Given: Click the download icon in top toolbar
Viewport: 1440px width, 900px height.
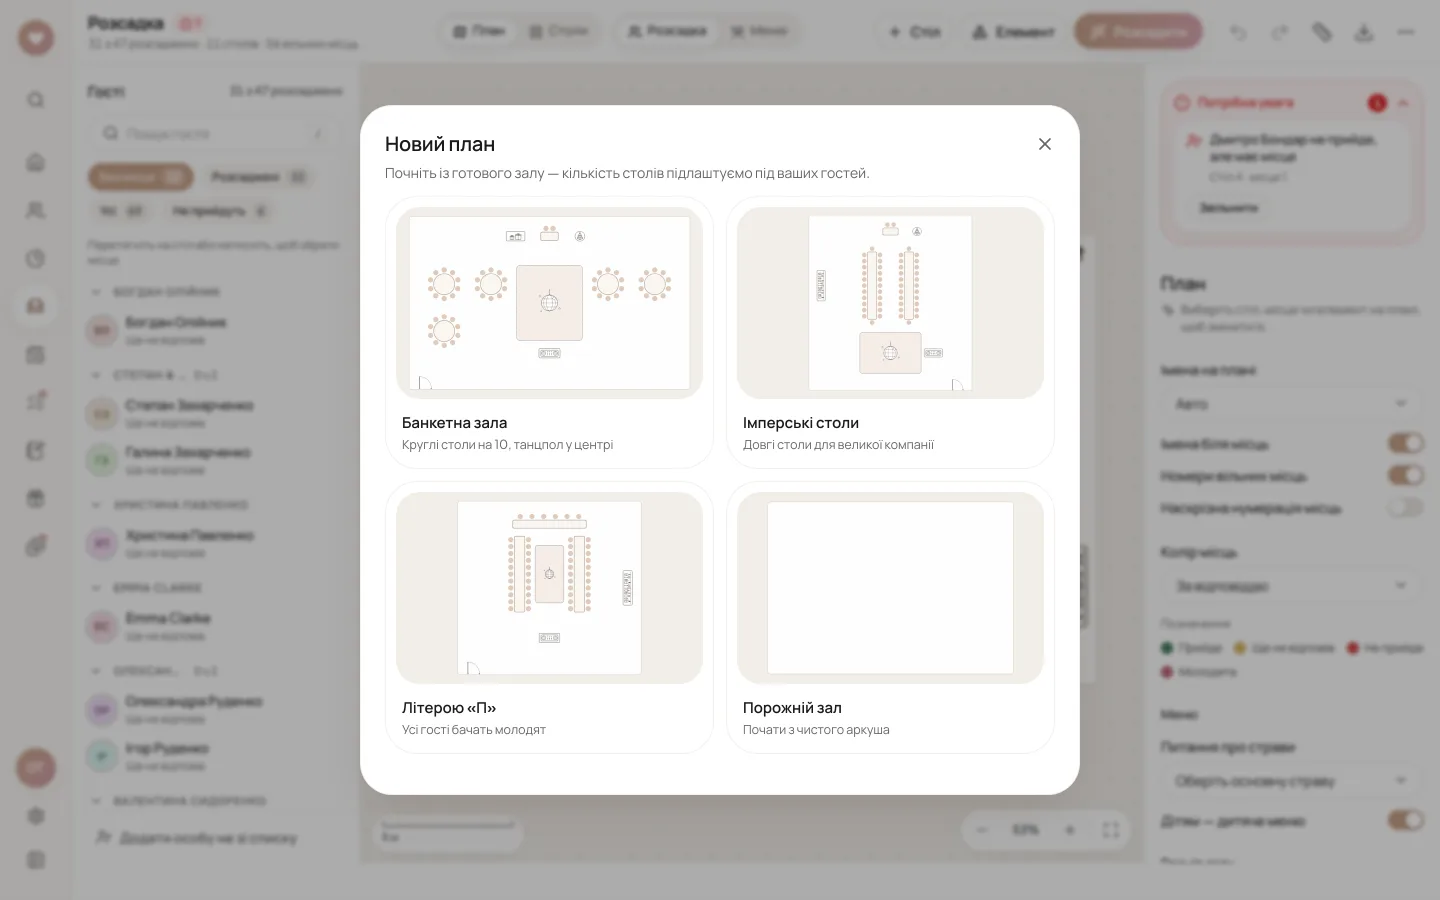Looking at the screenshot, I should pyautogui.click(x=1364, y=32).
